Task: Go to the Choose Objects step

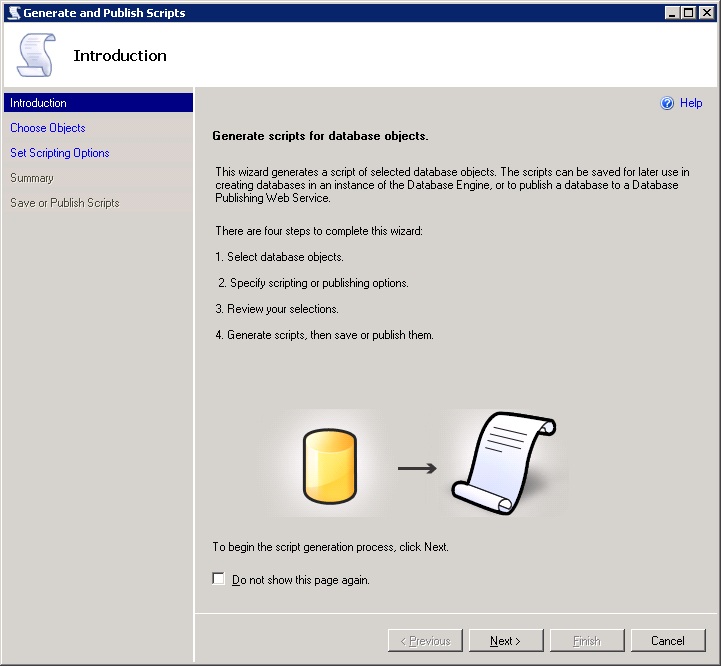Action: coord(48,128)
